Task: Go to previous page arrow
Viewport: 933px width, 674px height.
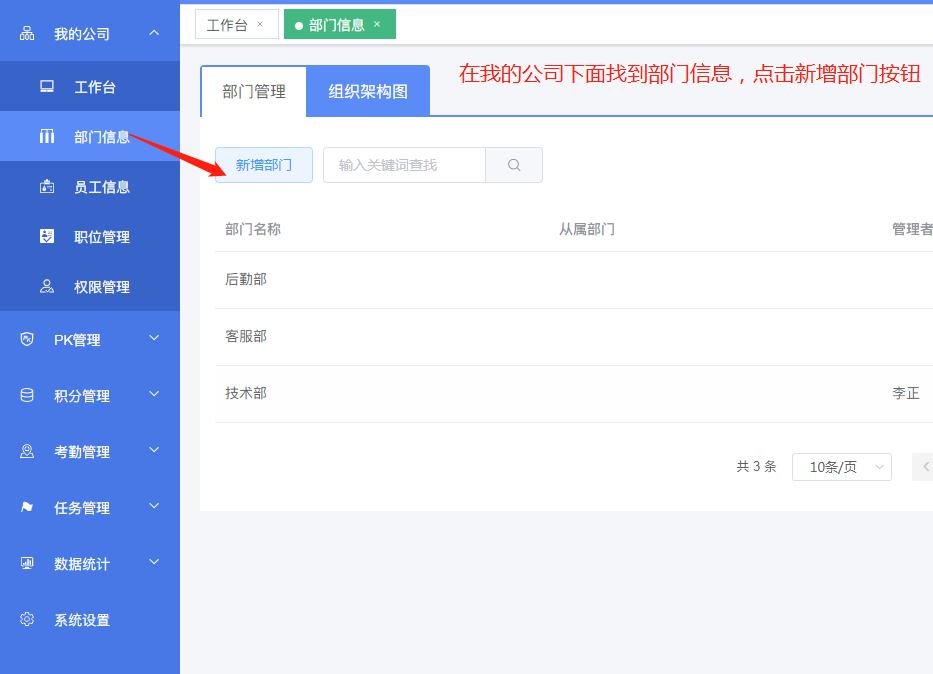Action: pyautogui.click(x=925, y=467)
